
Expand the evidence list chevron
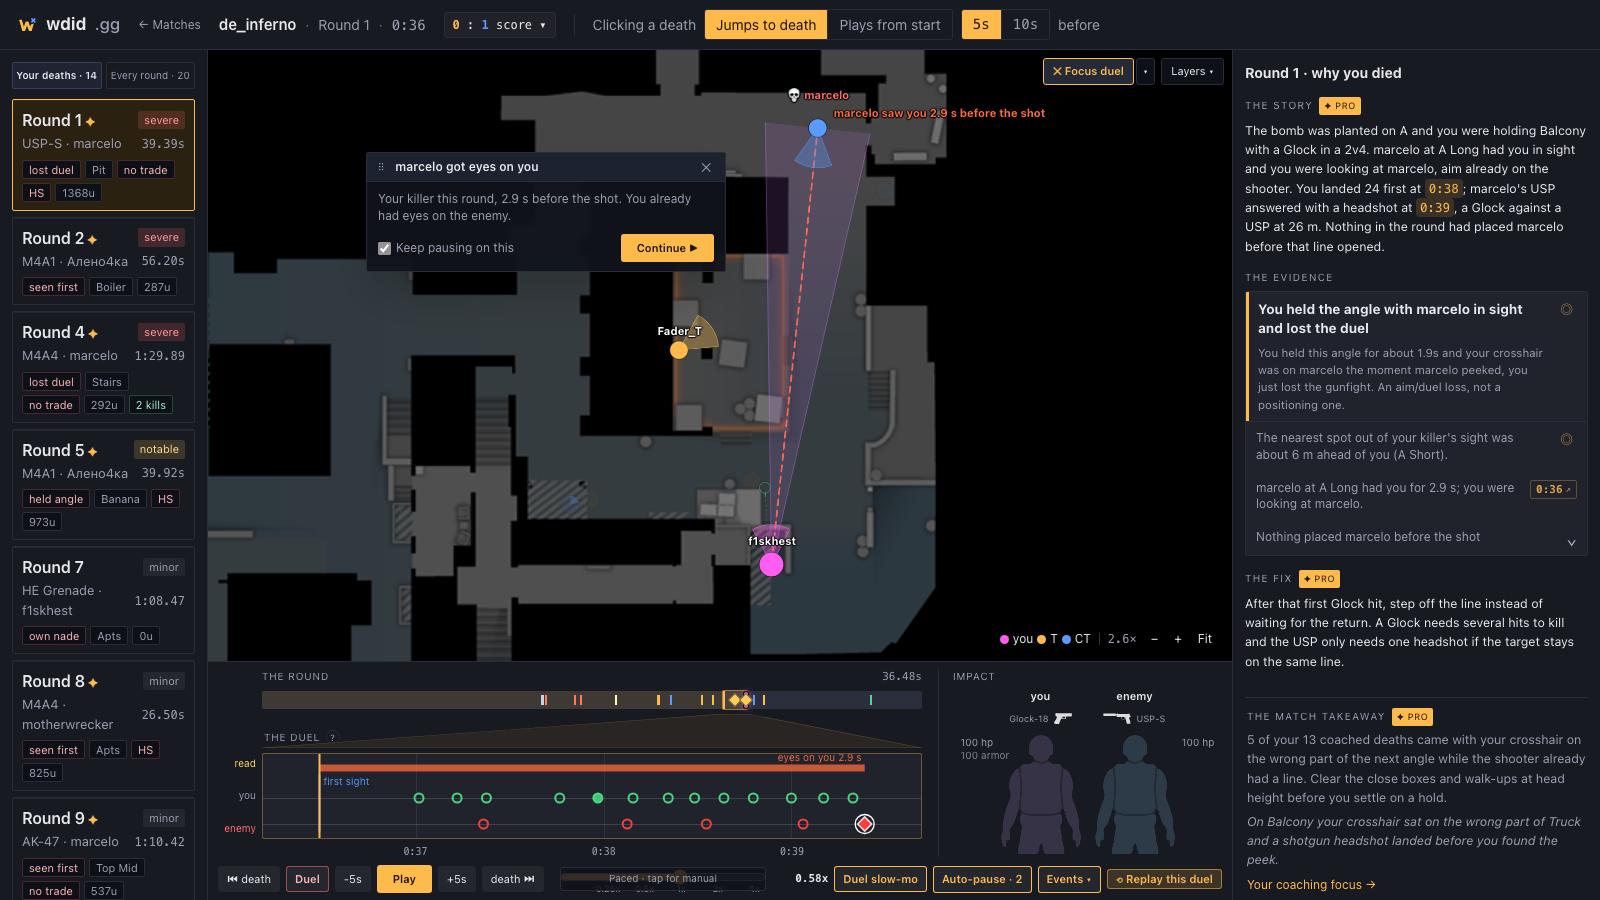point(1571,543)
